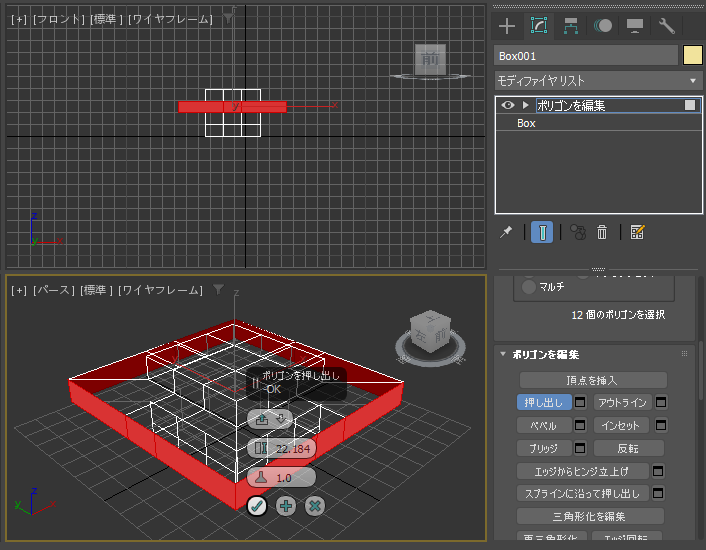Expand the ポリゴンを編集 modifier sub-objects
This screenshot has height=550, width=706.
(x=525, y=105)
